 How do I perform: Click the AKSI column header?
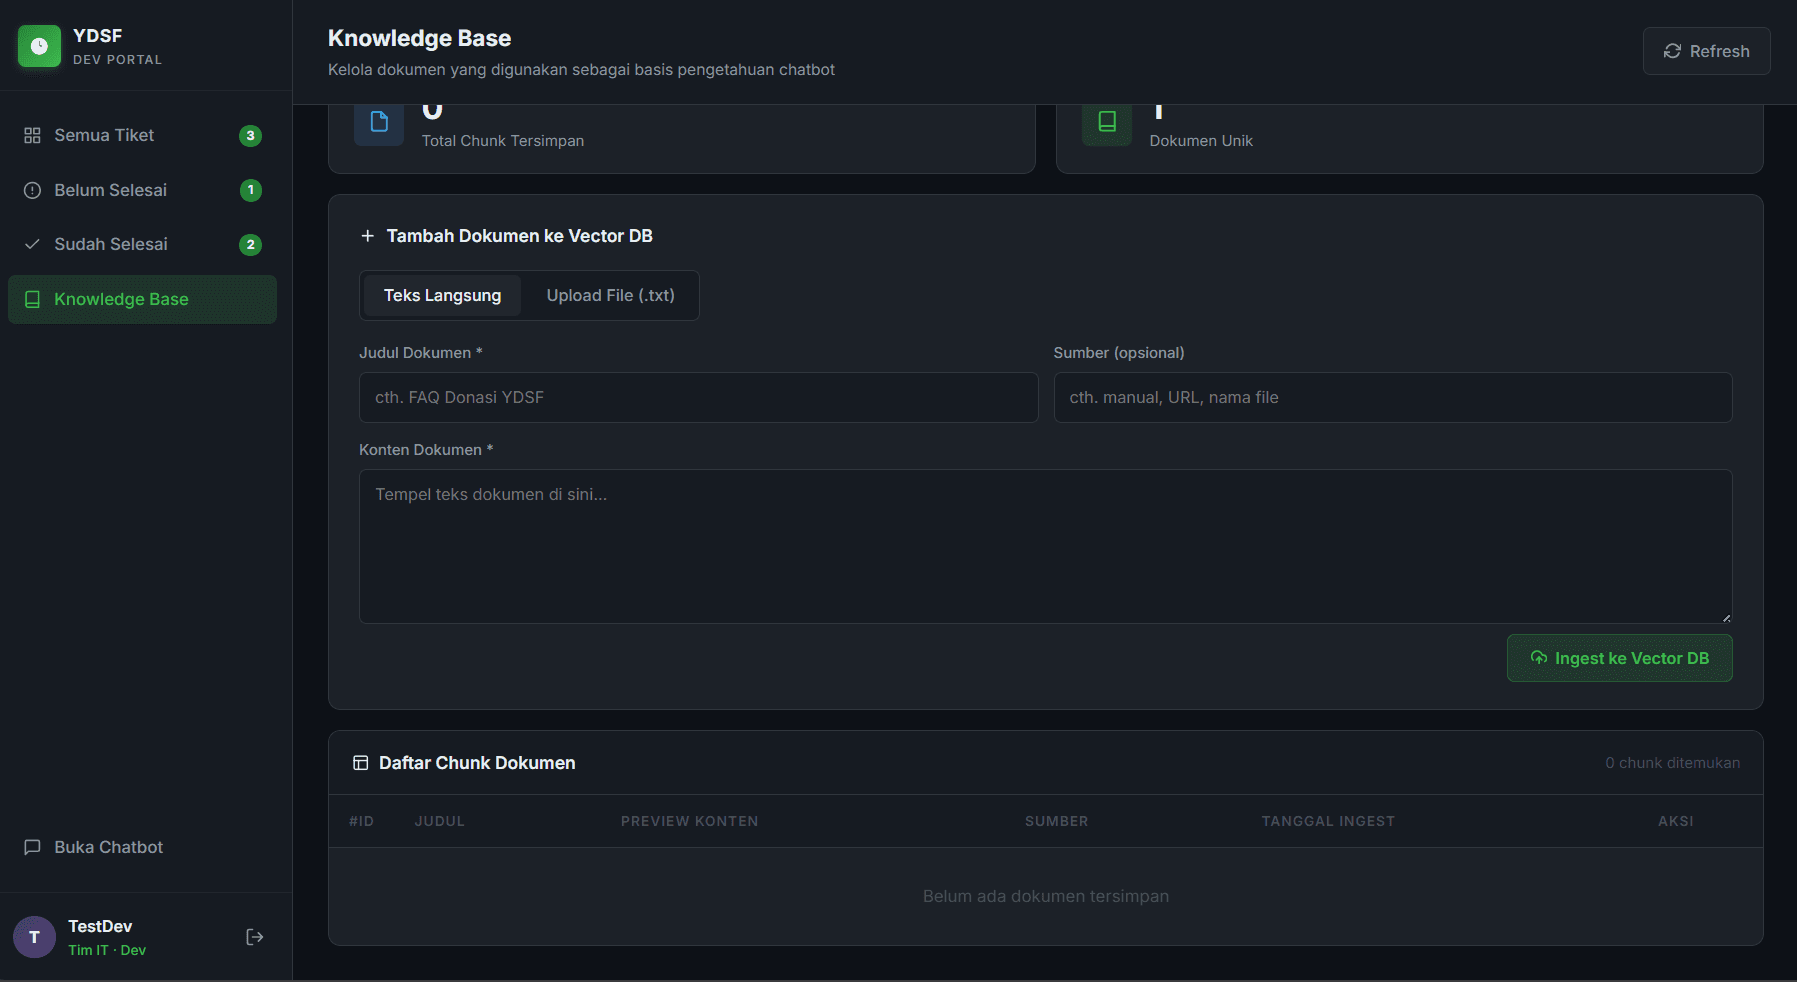(x=1675, y=821)
